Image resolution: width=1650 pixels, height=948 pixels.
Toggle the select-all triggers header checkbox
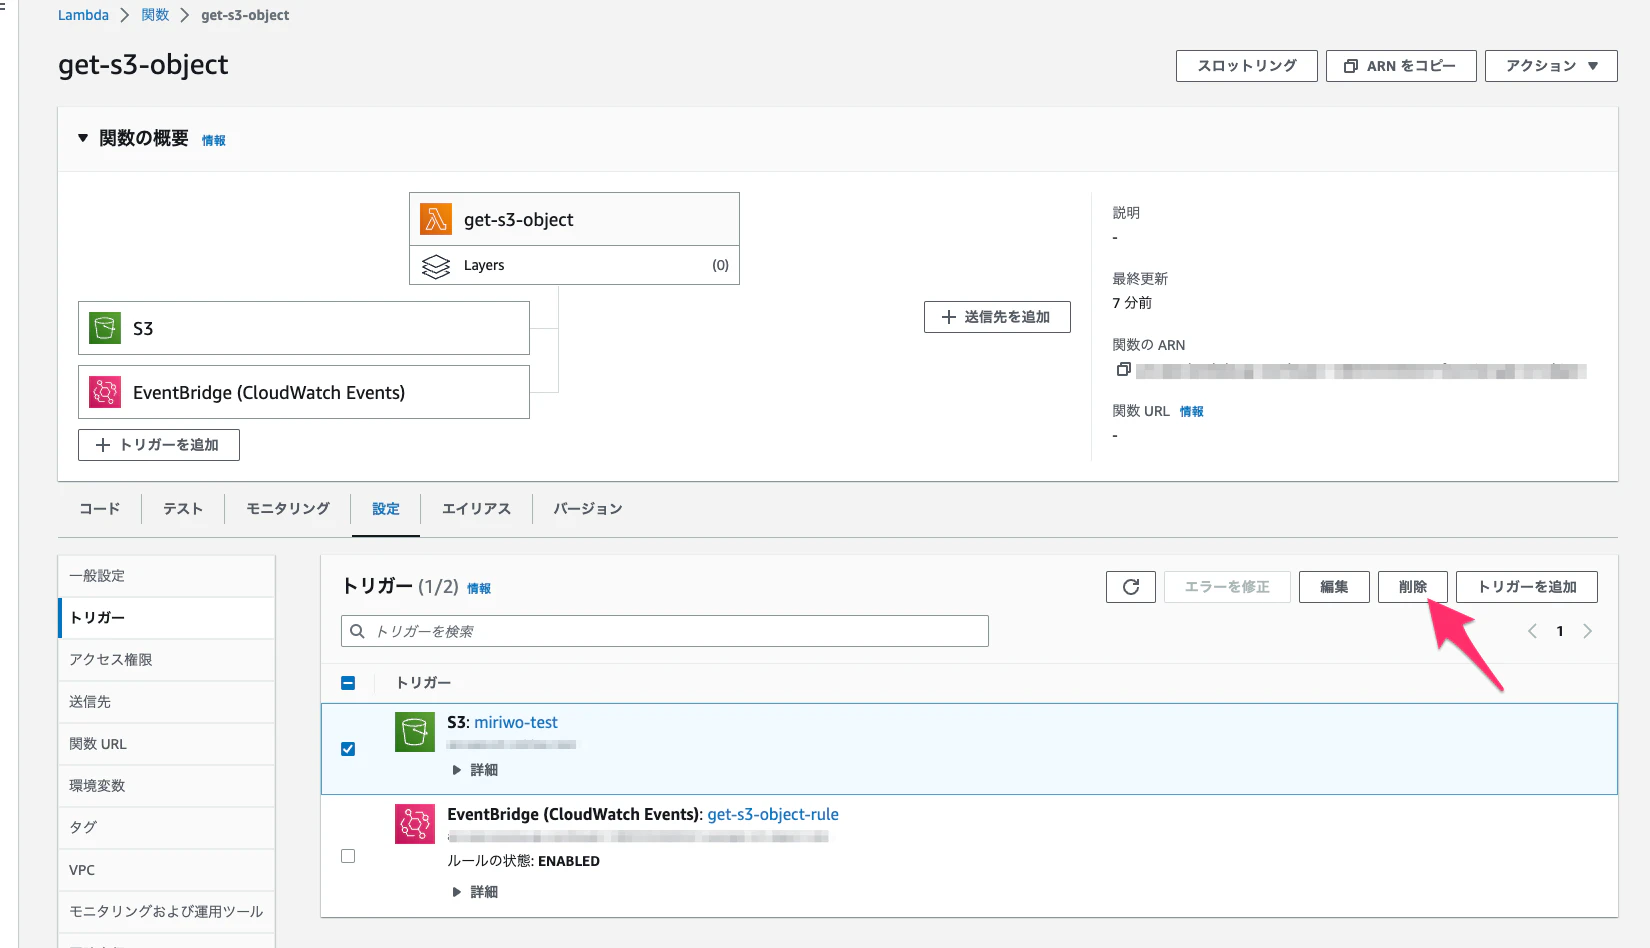(348, 683)
